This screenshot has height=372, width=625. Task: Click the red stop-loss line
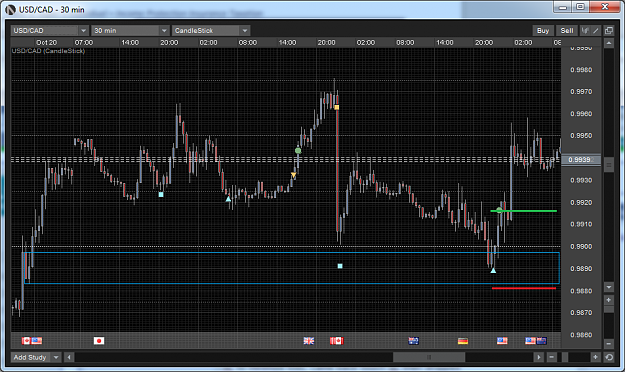pos(524,288)
